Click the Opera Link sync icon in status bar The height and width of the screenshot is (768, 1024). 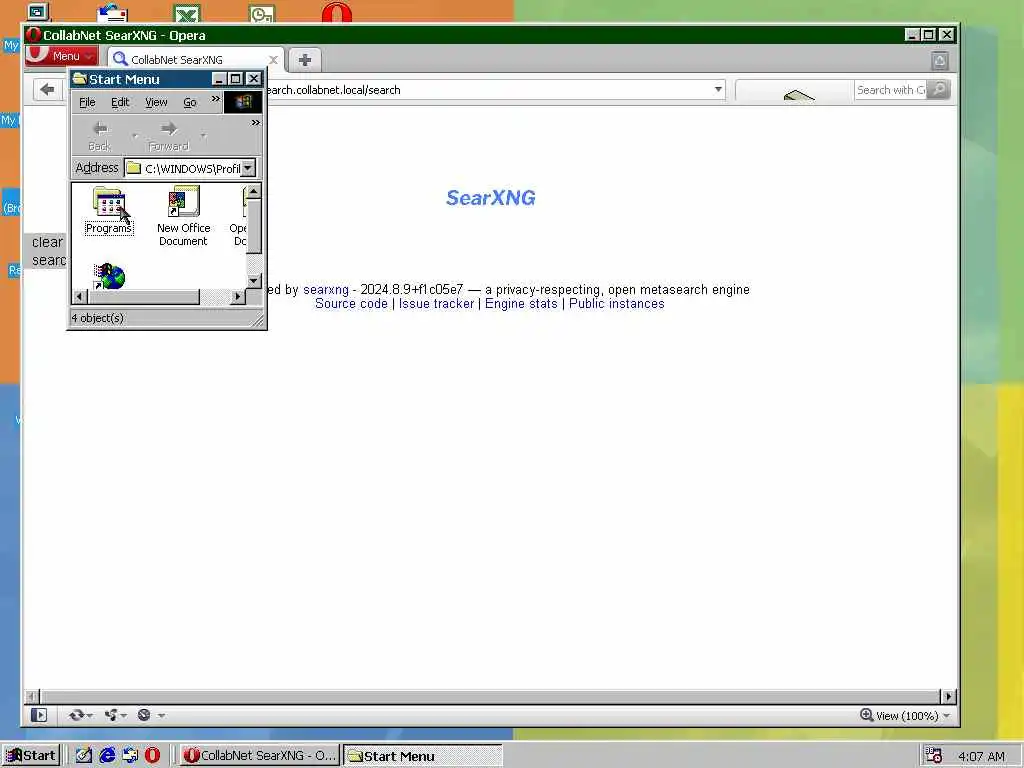tap(76, 715)
